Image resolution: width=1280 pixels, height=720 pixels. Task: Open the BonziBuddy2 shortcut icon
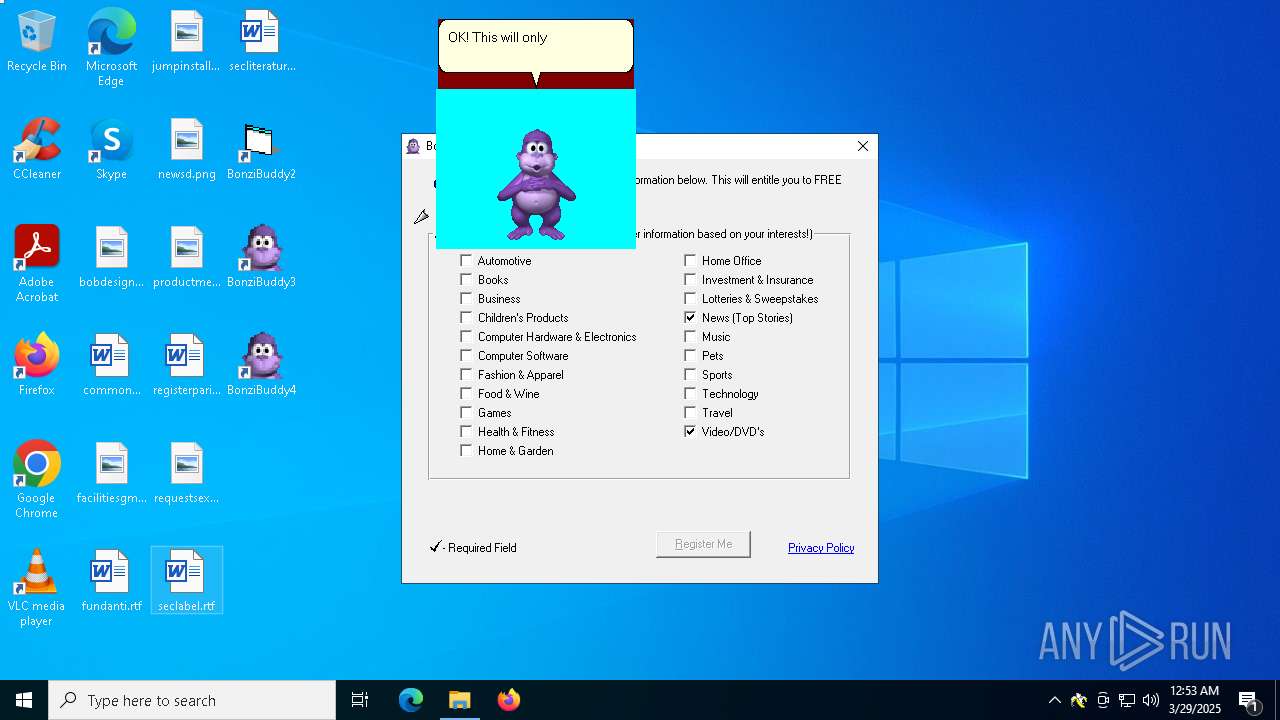[x=262, y=150]
